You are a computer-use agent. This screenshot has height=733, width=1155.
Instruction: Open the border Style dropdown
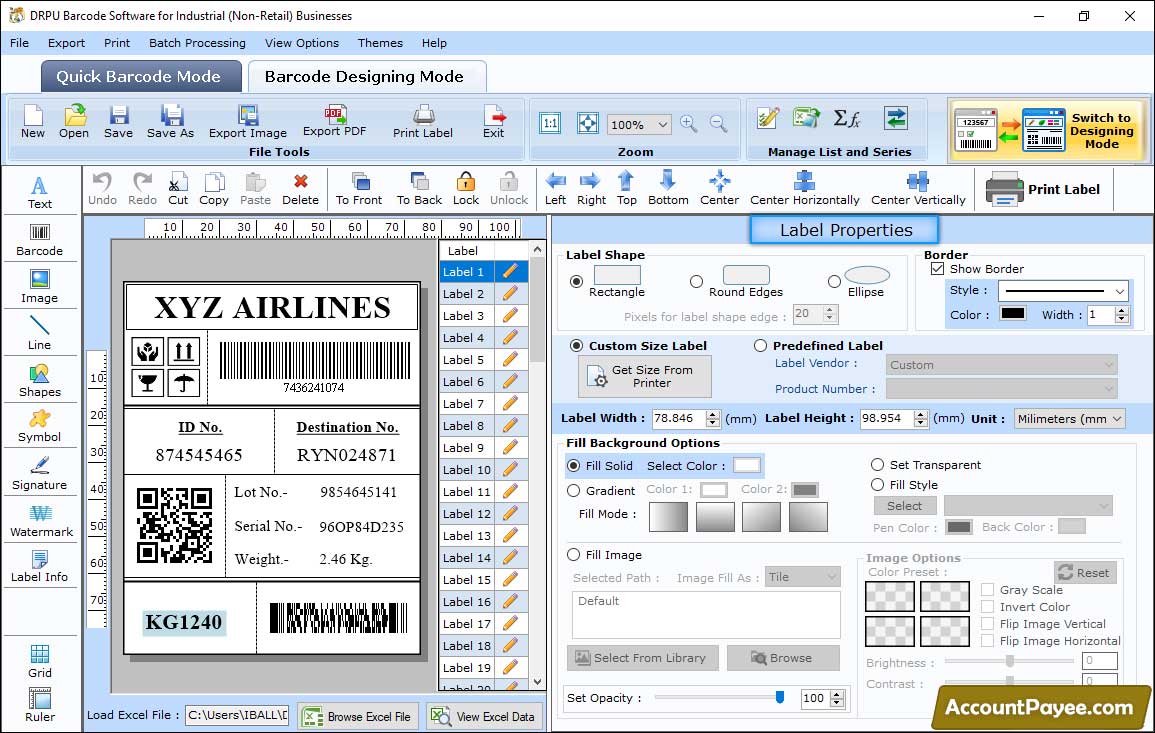[1120, 291]
